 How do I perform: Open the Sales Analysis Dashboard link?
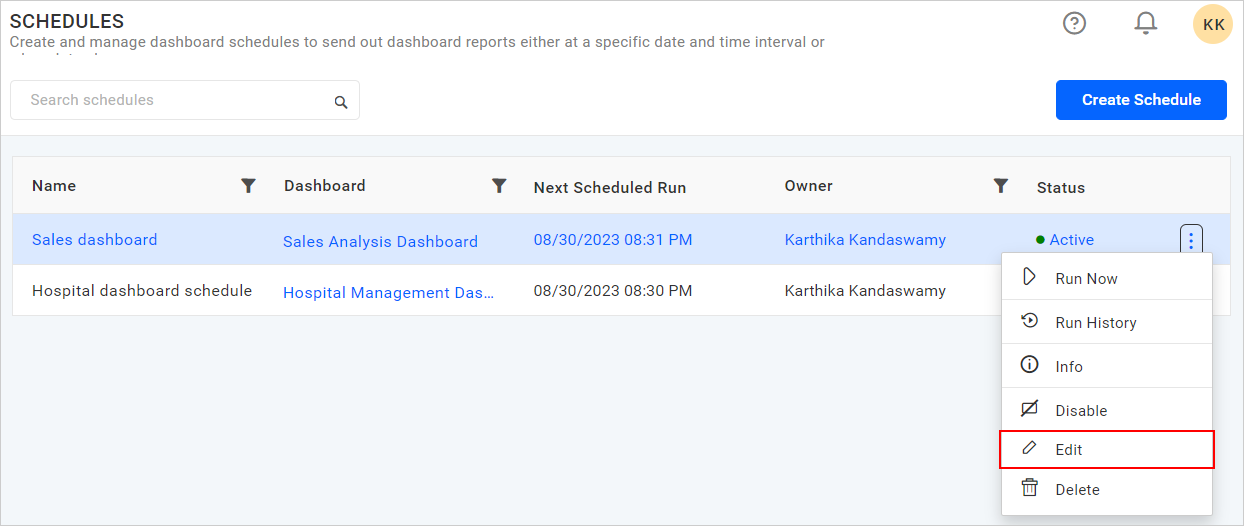380,241
